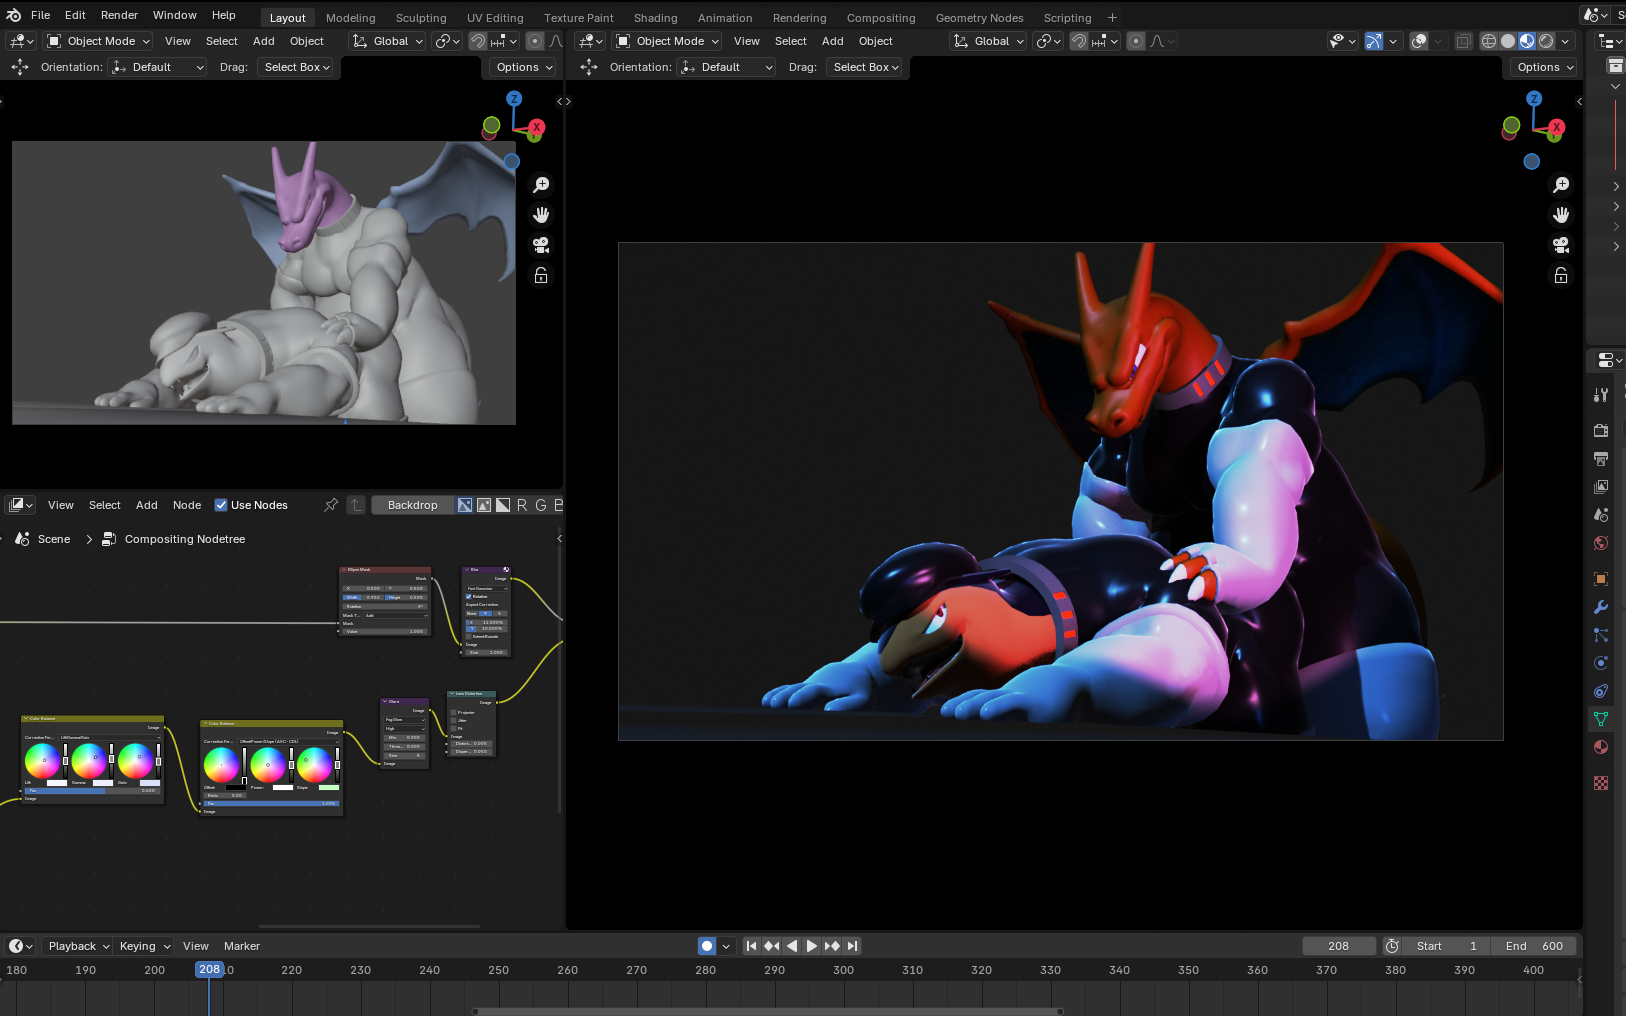Jump to the timeline end frame
The width and height of the screenshot is (1626, 1016).
tap(853, 946)
